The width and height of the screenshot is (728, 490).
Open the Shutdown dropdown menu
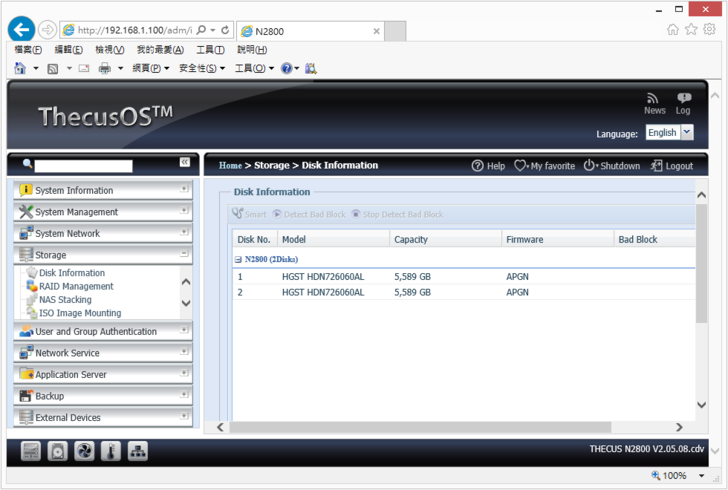point(611,166)
